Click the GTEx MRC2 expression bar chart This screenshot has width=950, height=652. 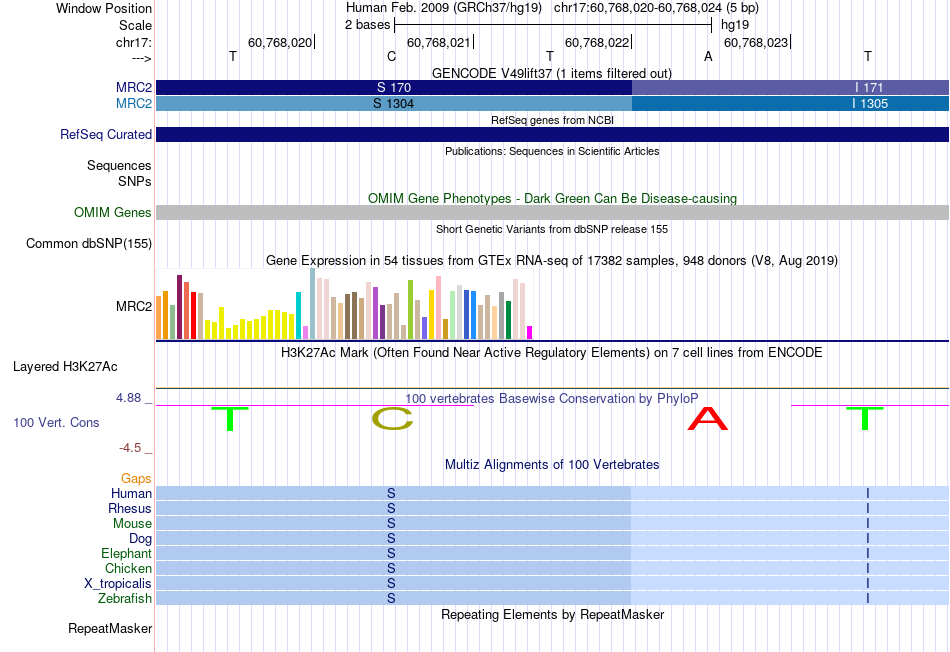(344, 304)
